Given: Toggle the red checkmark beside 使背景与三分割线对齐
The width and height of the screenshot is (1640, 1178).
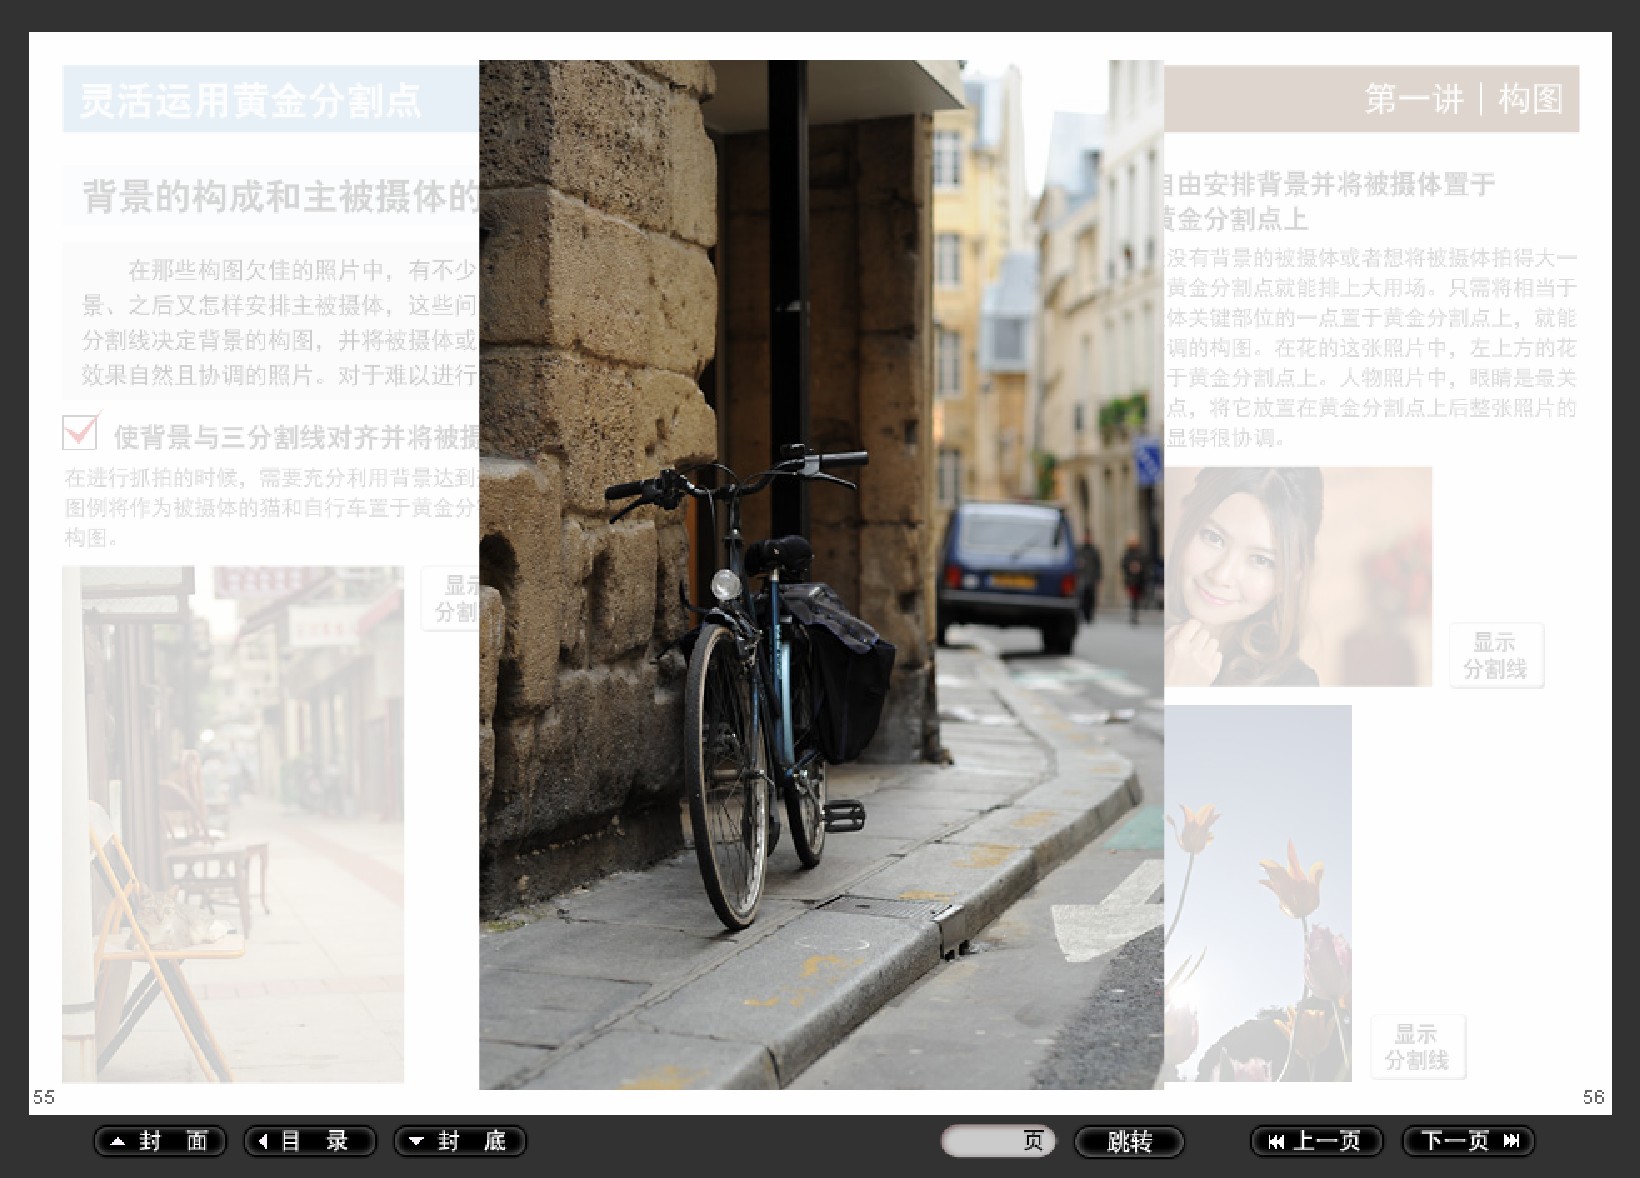Looking at the screenshot, I should pos(81,431).
